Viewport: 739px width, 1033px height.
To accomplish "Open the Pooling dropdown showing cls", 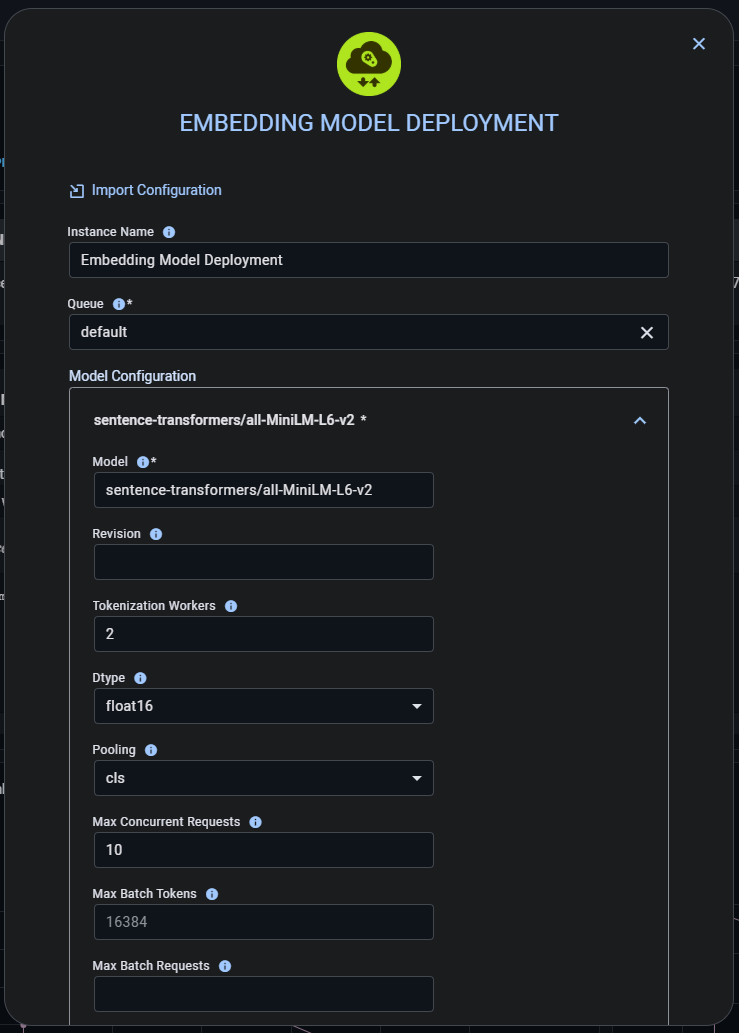I will pos(417,777).
